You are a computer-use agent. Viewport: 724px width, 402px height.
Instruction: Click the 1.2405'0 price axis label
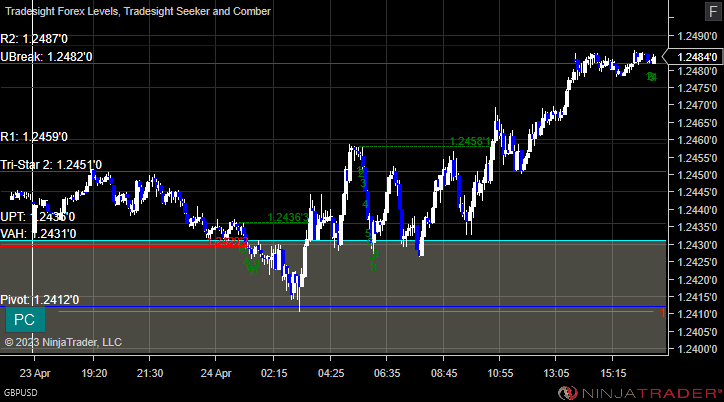pyautogui.click(x=697, y=332)
